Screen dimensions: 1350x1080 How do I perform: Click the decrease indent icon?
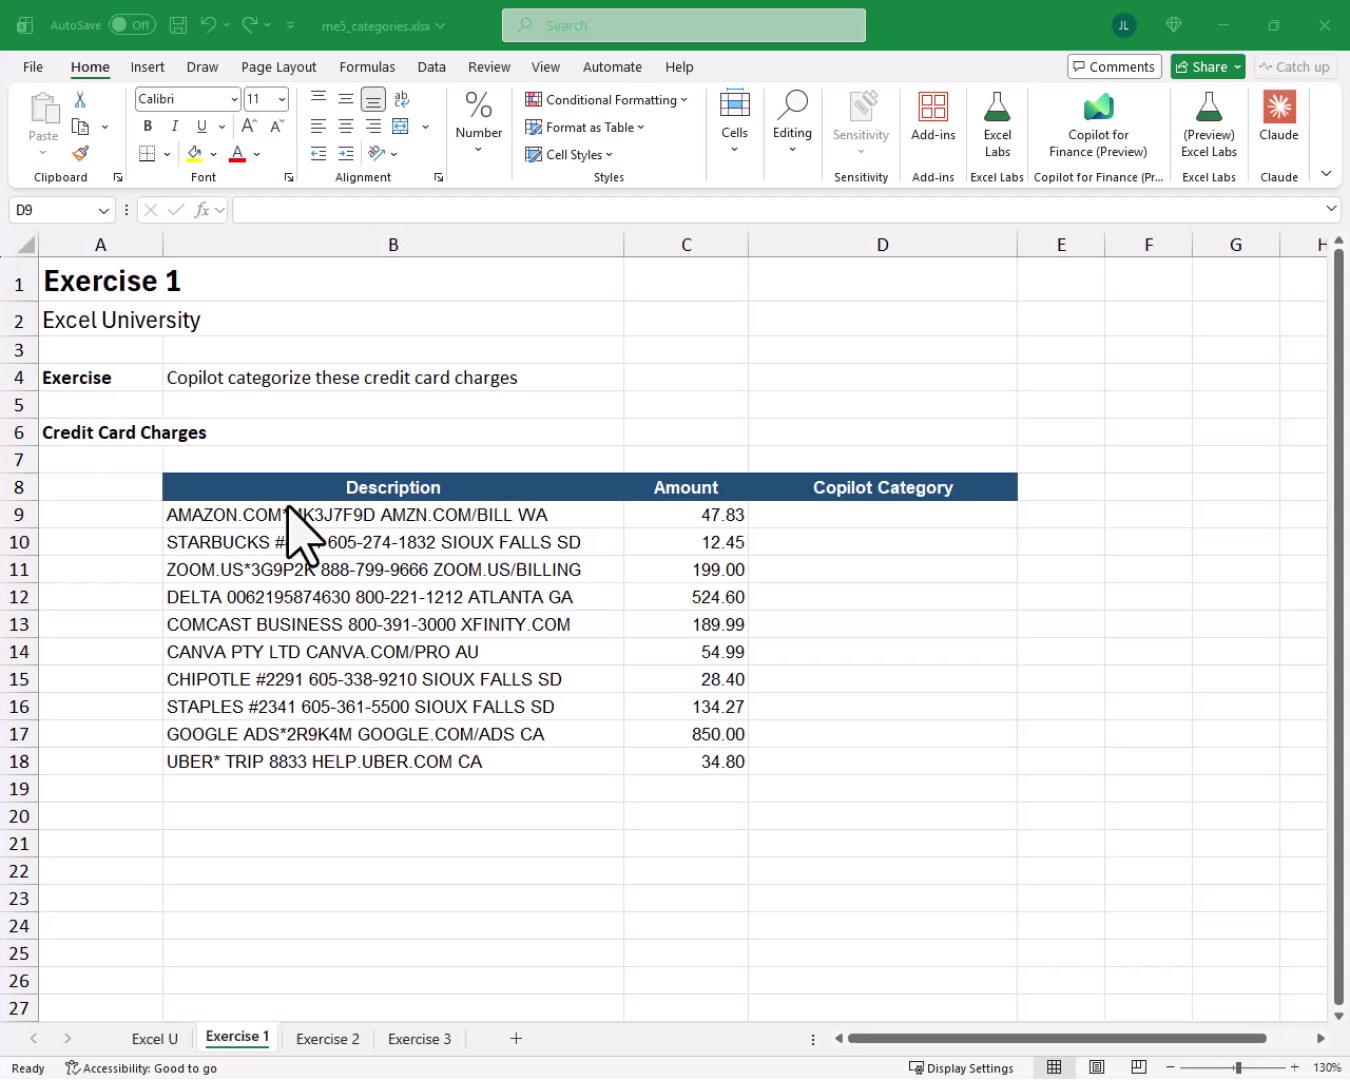(318, 154)
